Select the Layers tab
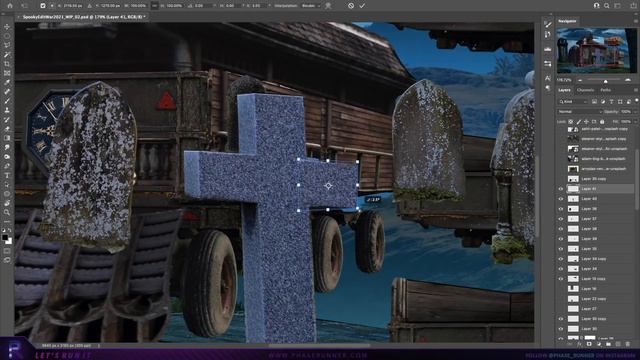Image resolution: width=640 pixels, height=360 pixels. 564,90
